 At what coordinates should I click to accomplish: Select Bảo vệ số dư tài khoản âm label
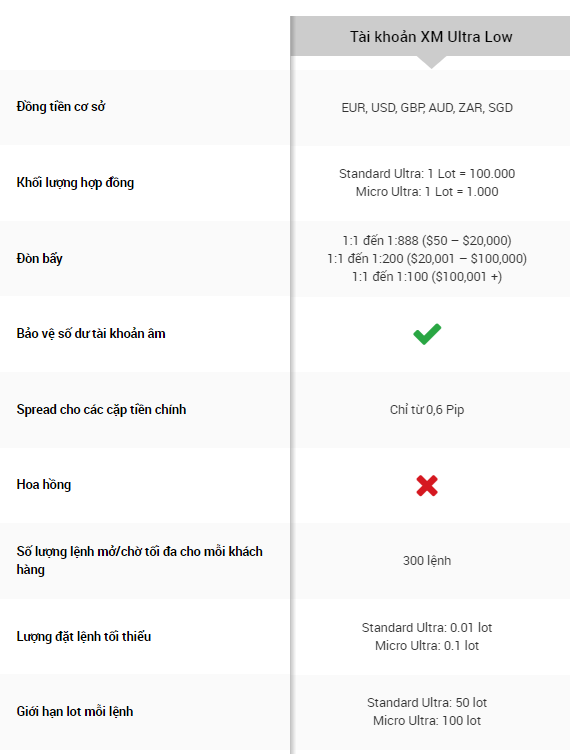pyautogui.click(x=91, y=334)
